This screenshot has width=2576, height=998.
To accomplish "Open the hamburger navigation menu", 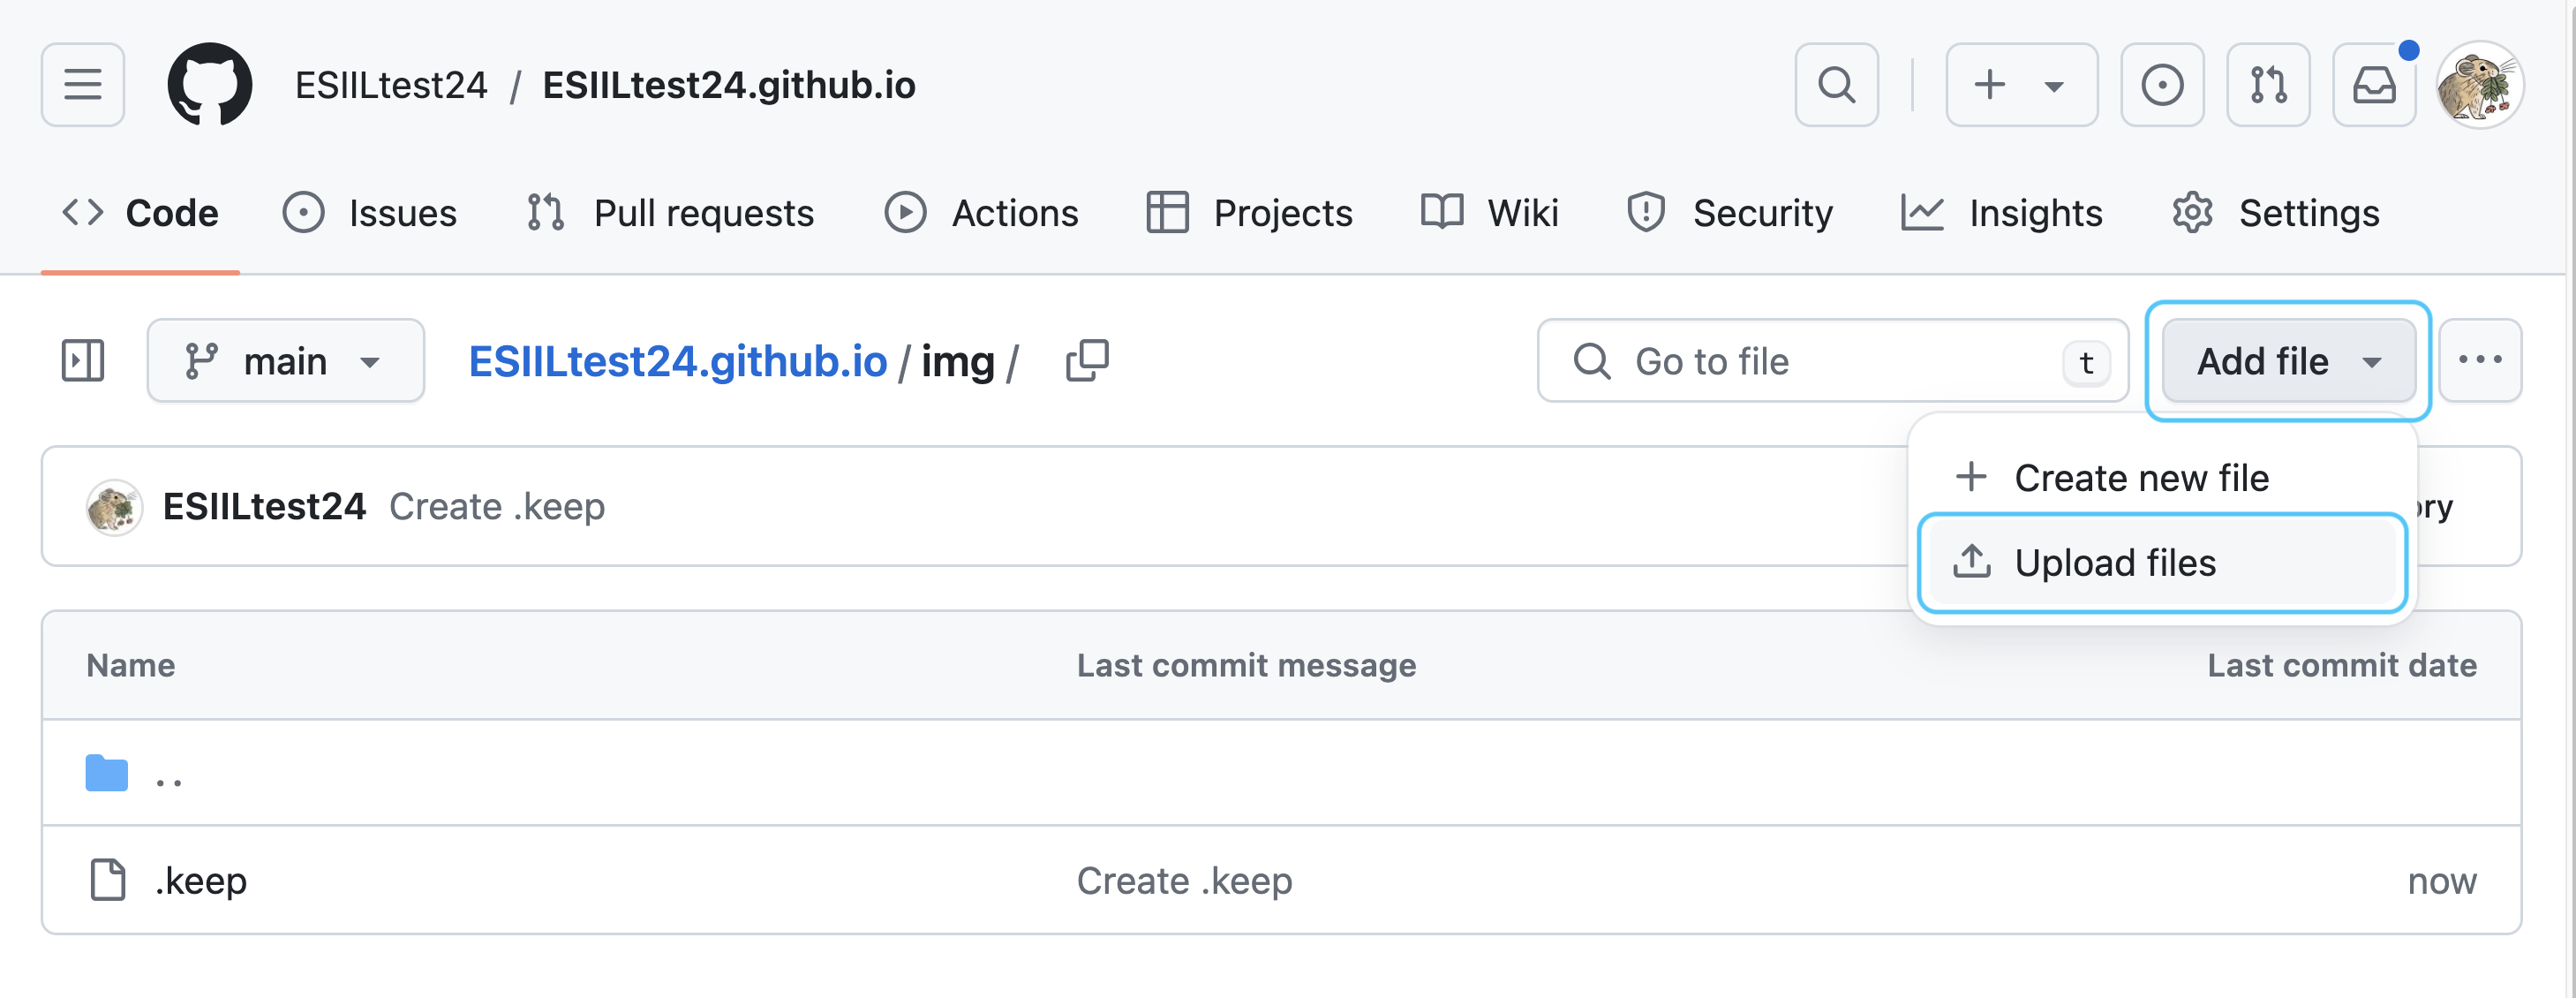I will click(83, 85).
